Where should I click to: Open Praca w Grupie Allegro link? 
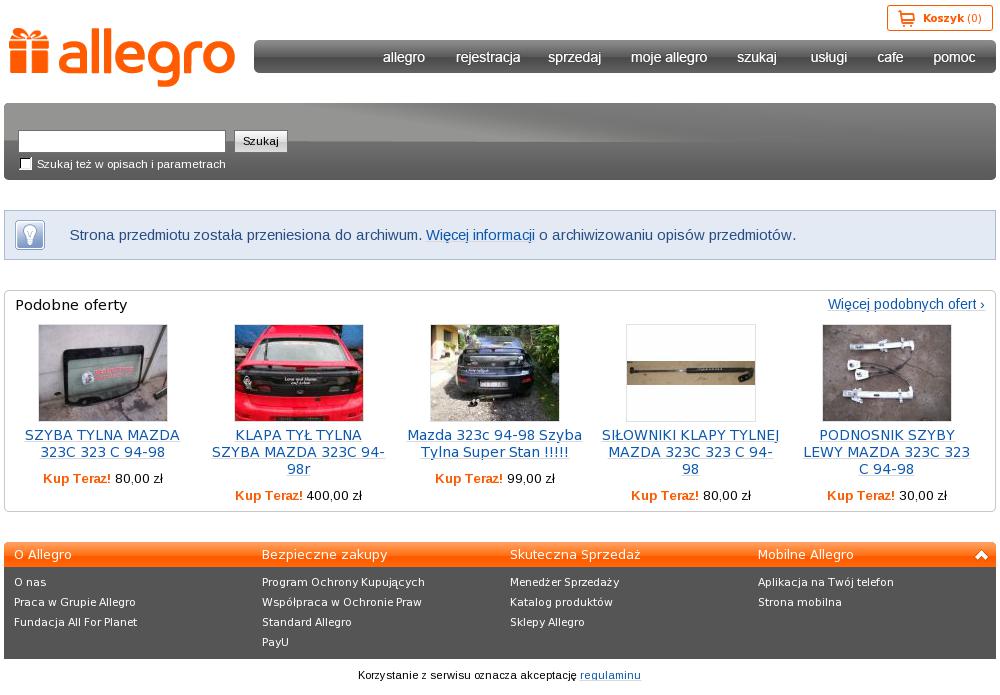(75, 603)
